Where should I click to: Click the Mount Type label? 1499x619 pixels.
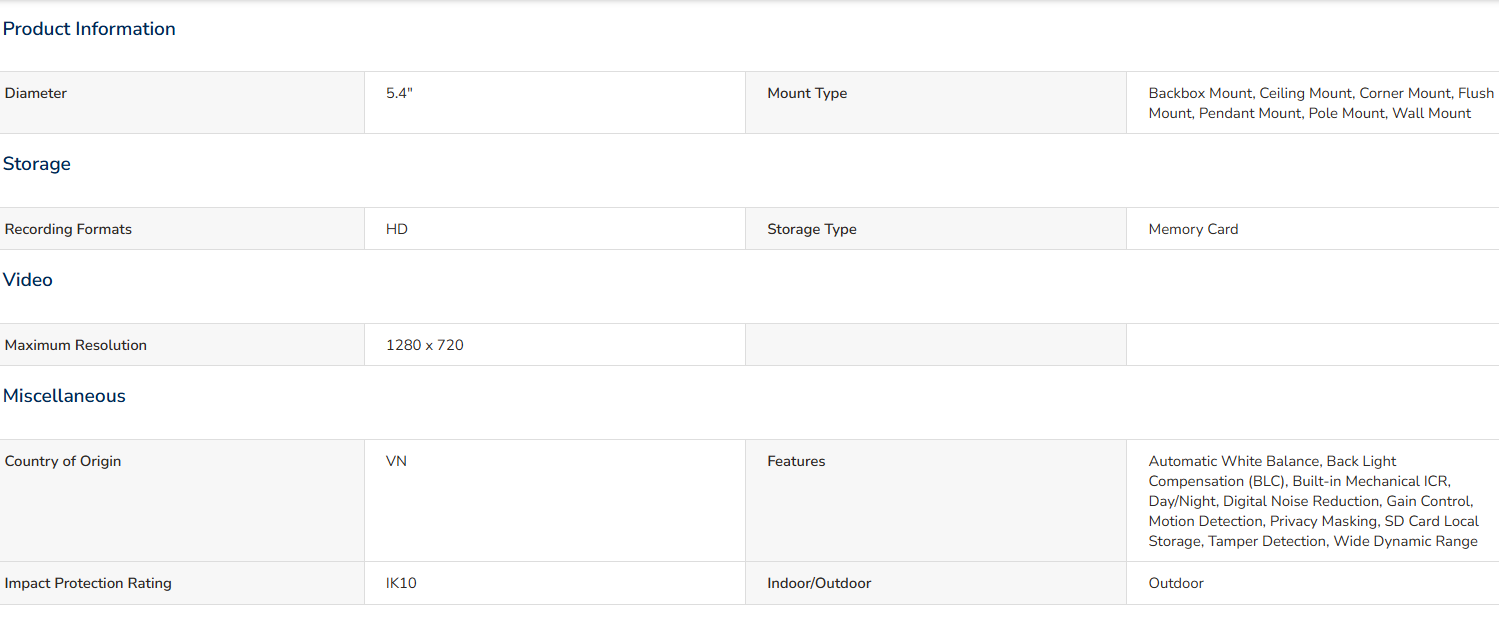807,93
